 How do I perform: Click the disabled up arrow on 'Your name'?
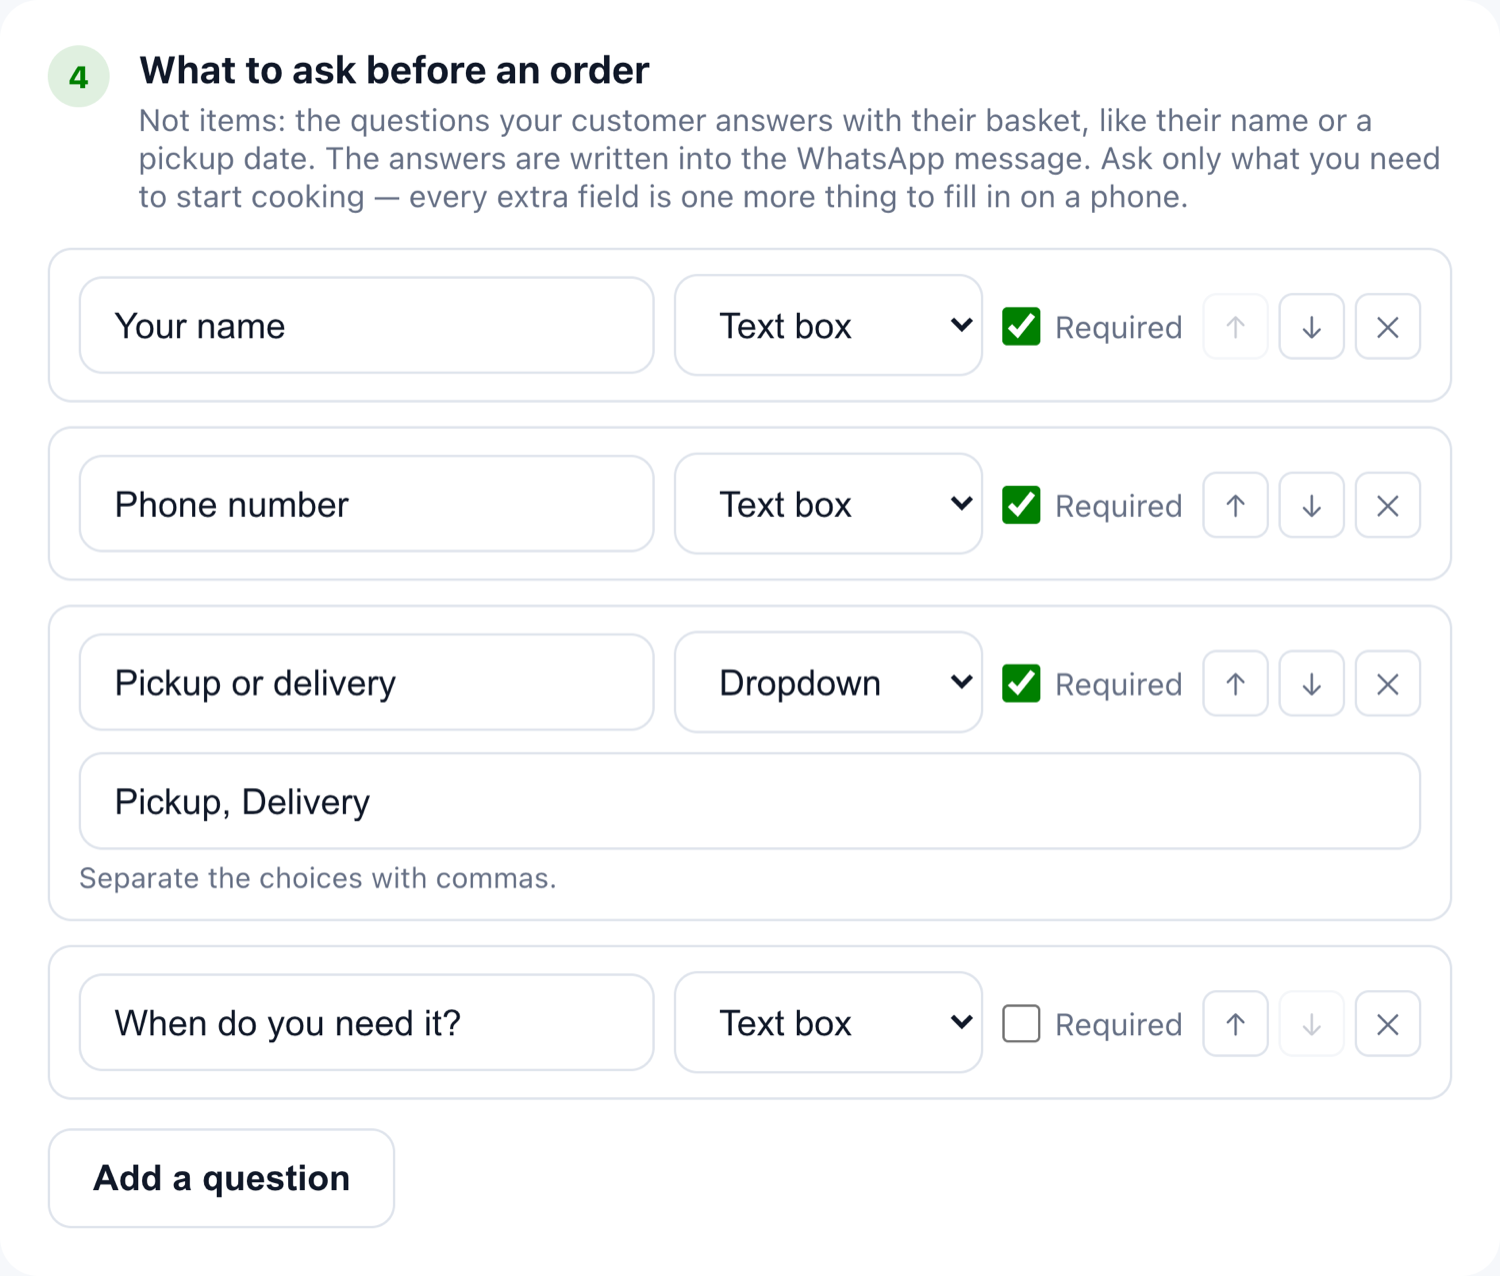coord(1235,326)
